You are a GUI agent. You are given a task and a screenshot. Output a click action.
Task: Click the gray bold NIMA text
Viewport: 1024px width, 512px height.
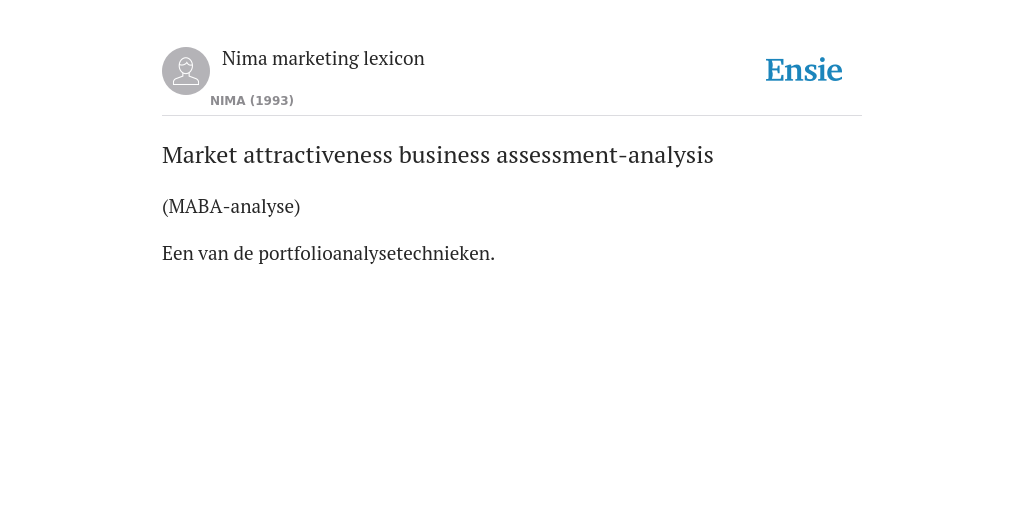228,101
